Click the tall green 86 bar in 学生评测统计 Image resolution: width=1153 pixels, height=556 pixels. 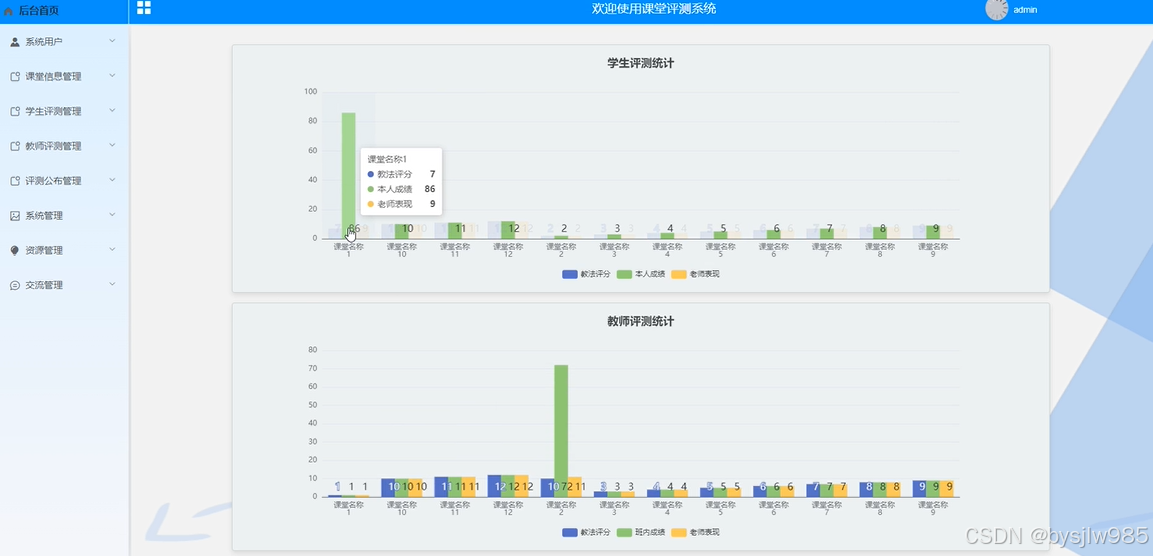tap(349, 175)
